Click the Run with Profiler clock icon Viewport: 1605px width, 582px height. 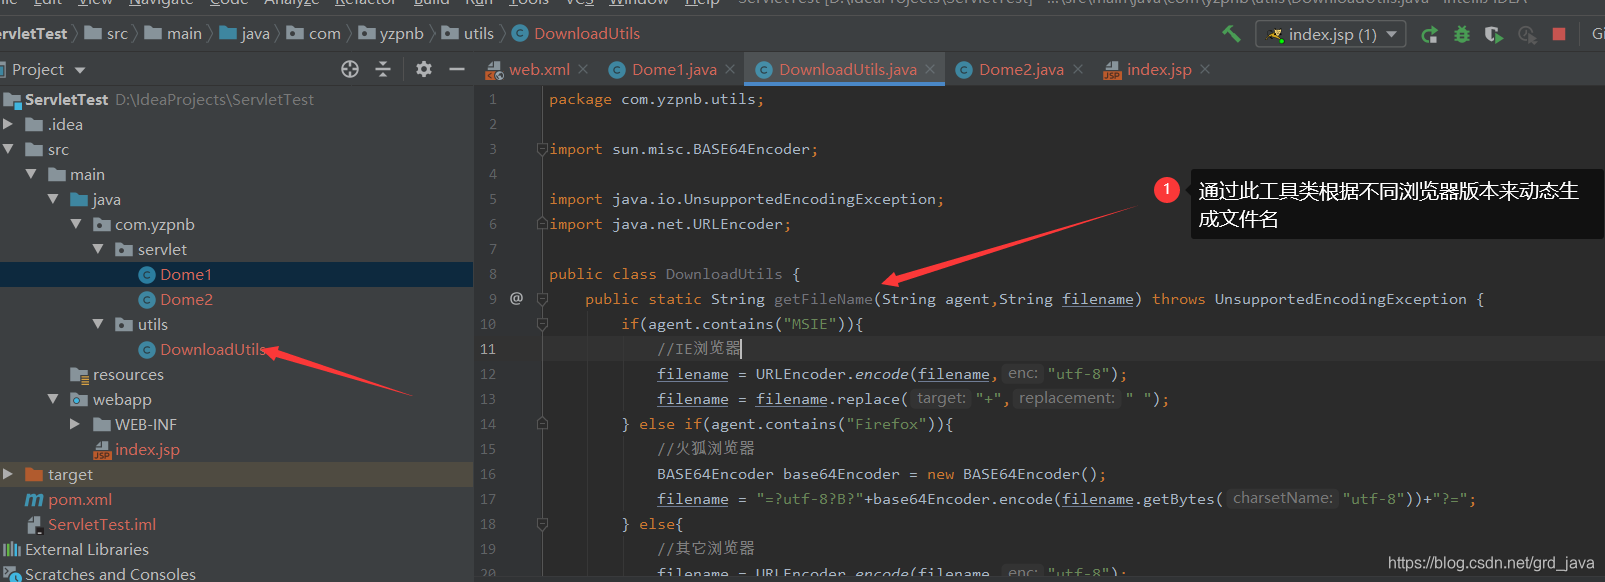[x=1527, y=35]
